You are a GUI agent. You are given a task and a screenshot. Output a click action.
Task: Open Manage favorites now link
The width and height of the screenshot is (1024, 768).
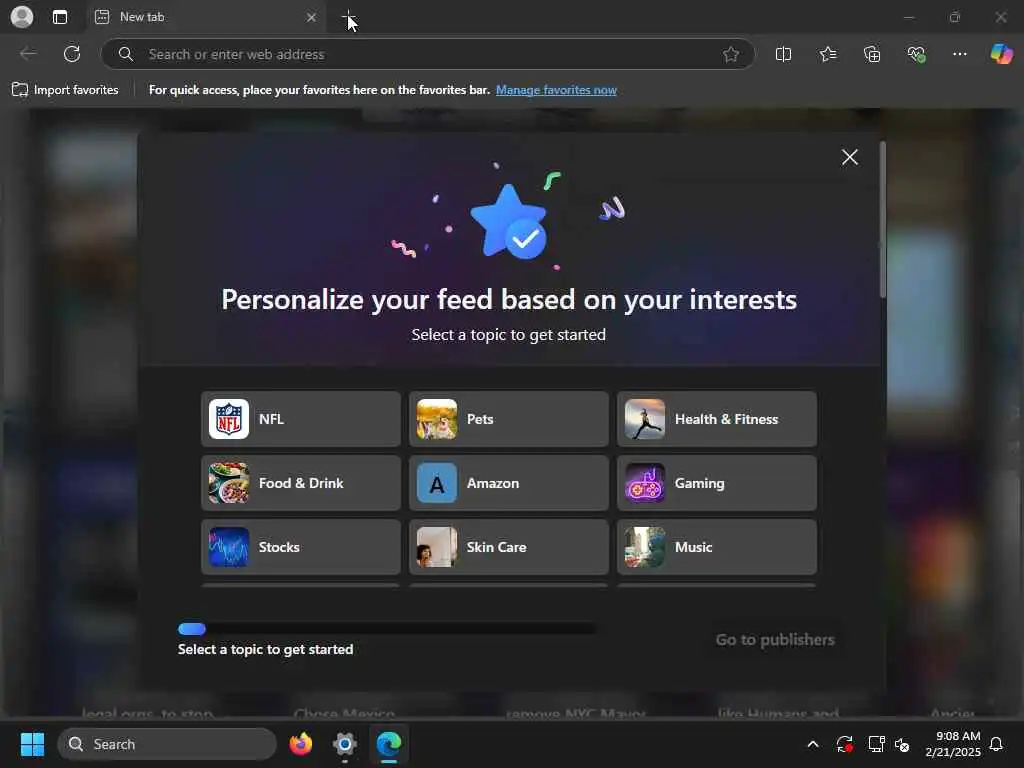pos(556,90)
